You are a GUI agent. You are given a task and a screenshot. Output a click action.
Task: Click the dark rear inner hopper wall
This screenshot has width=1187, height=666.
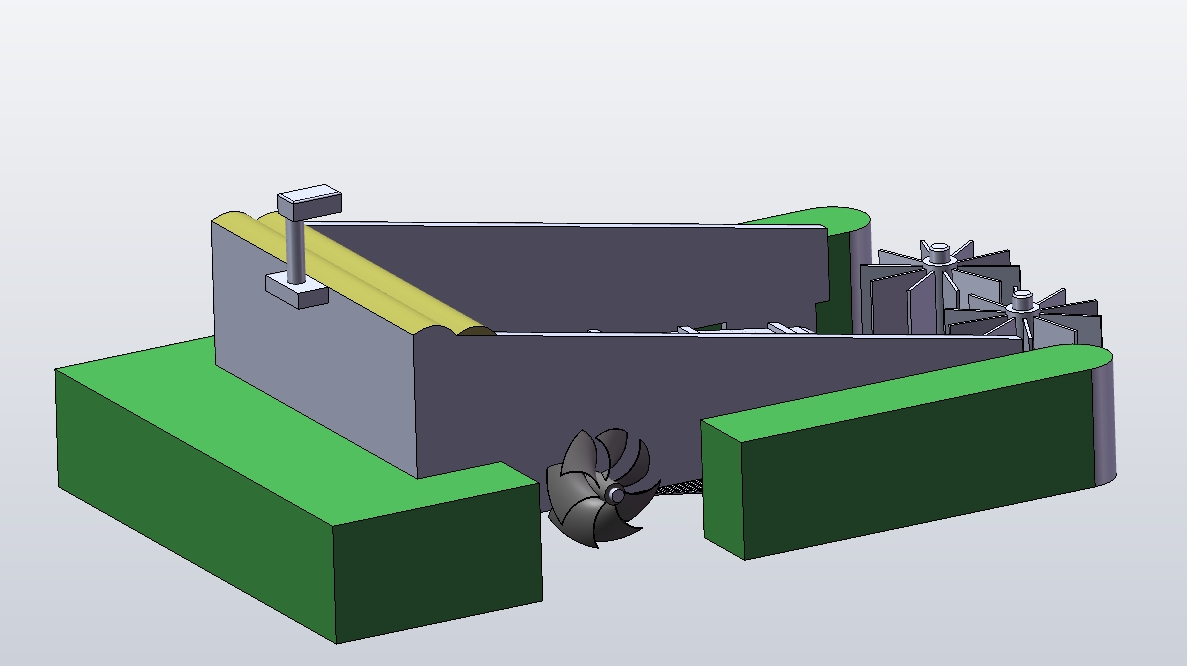[x=575, y=279]
